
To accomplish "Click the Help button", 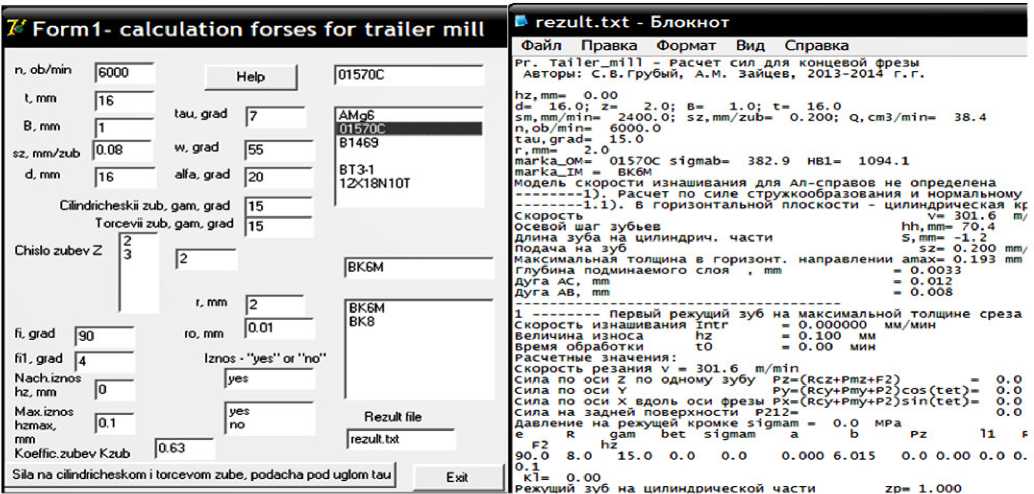I will (251, 77).
